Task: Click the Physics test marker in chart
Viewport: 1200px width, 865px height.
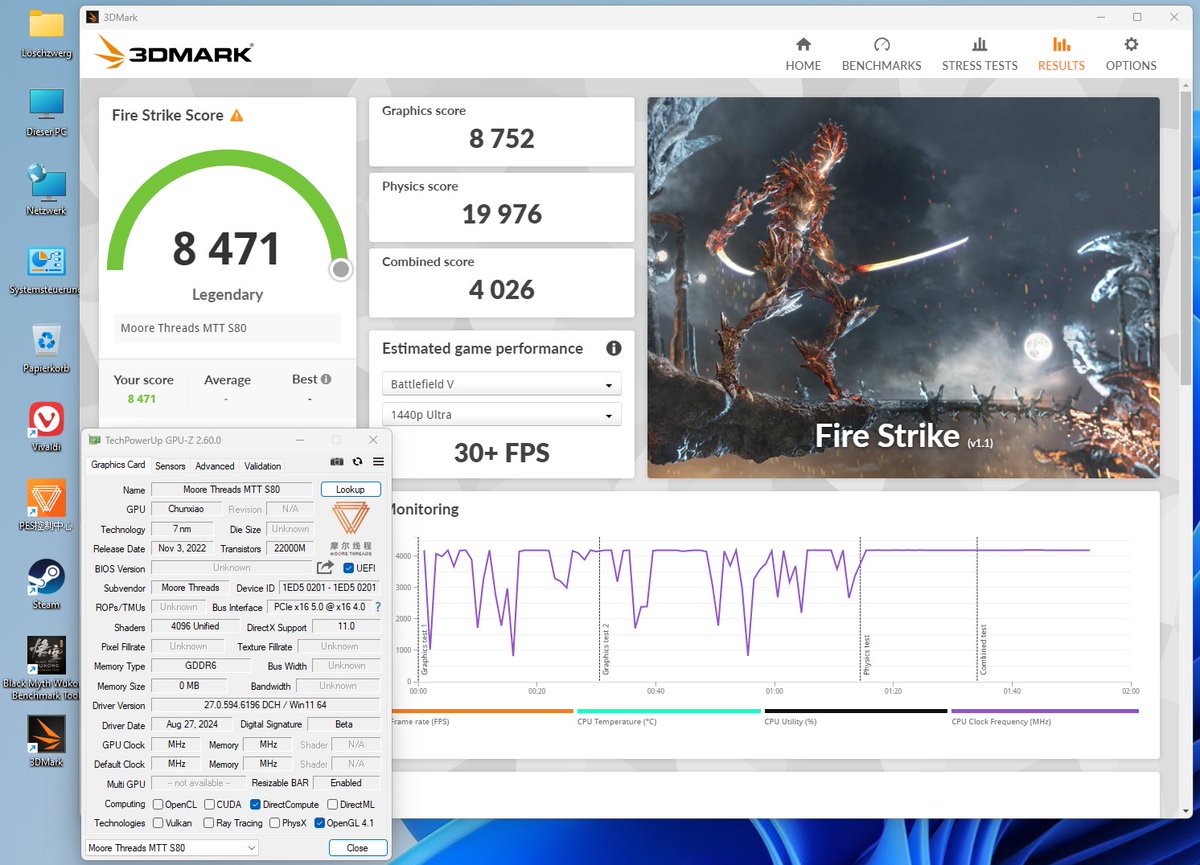Action: click(x=866, y=655)
